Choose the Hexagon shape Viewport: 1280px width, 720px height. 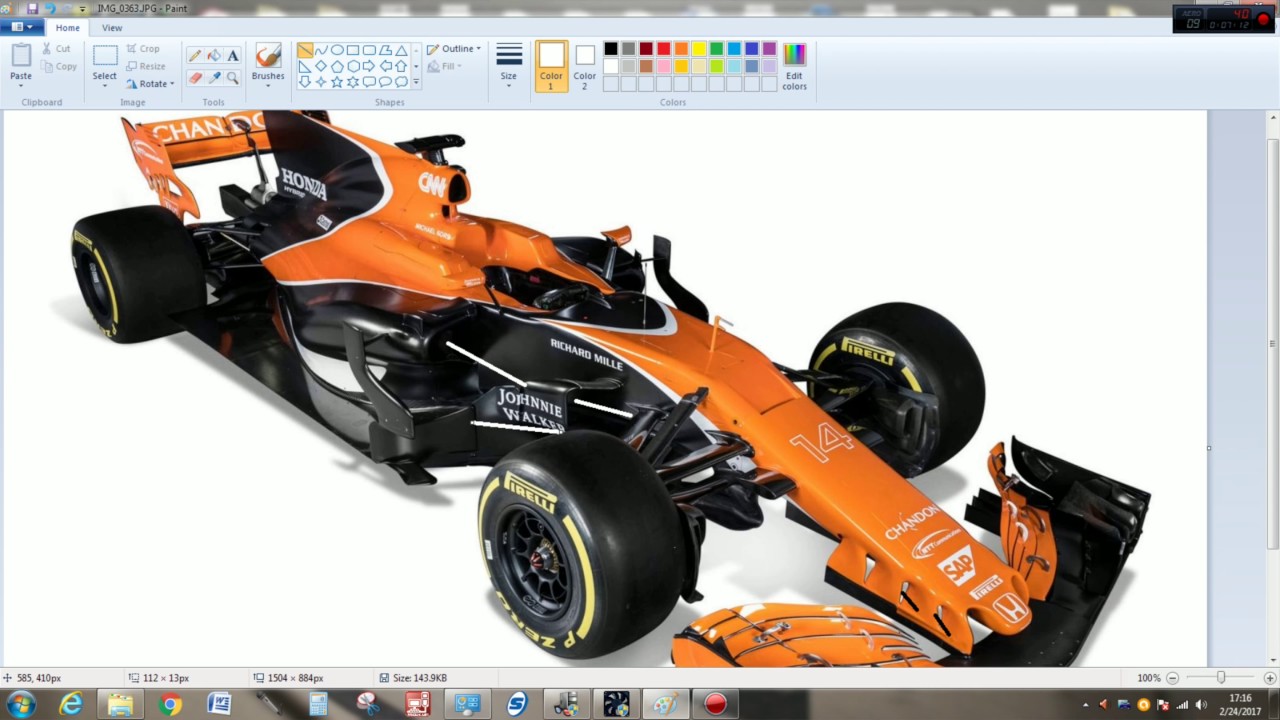[x=353, y=66]
